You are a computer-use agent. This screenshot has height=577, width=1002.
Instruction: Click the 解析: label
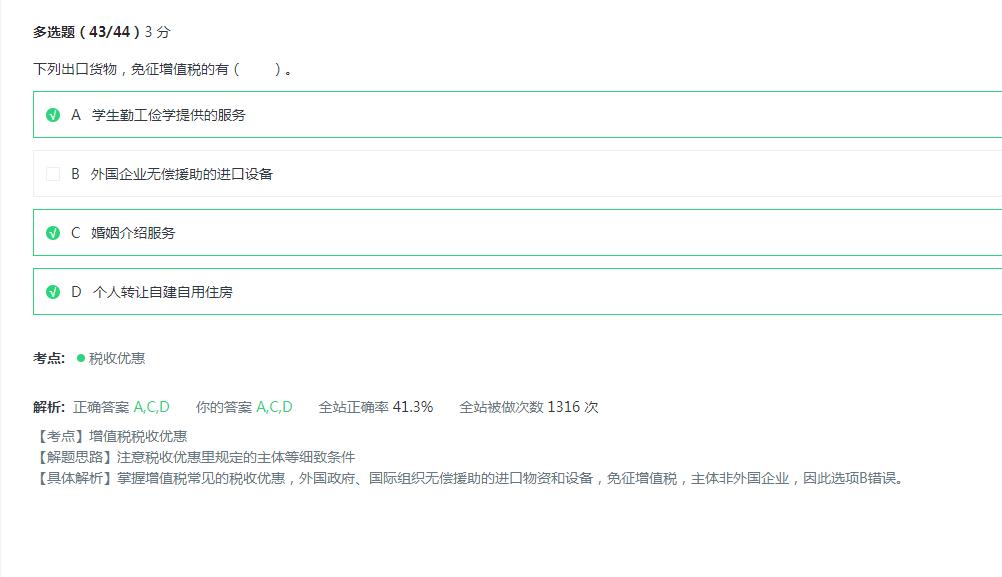pos(49,407)
